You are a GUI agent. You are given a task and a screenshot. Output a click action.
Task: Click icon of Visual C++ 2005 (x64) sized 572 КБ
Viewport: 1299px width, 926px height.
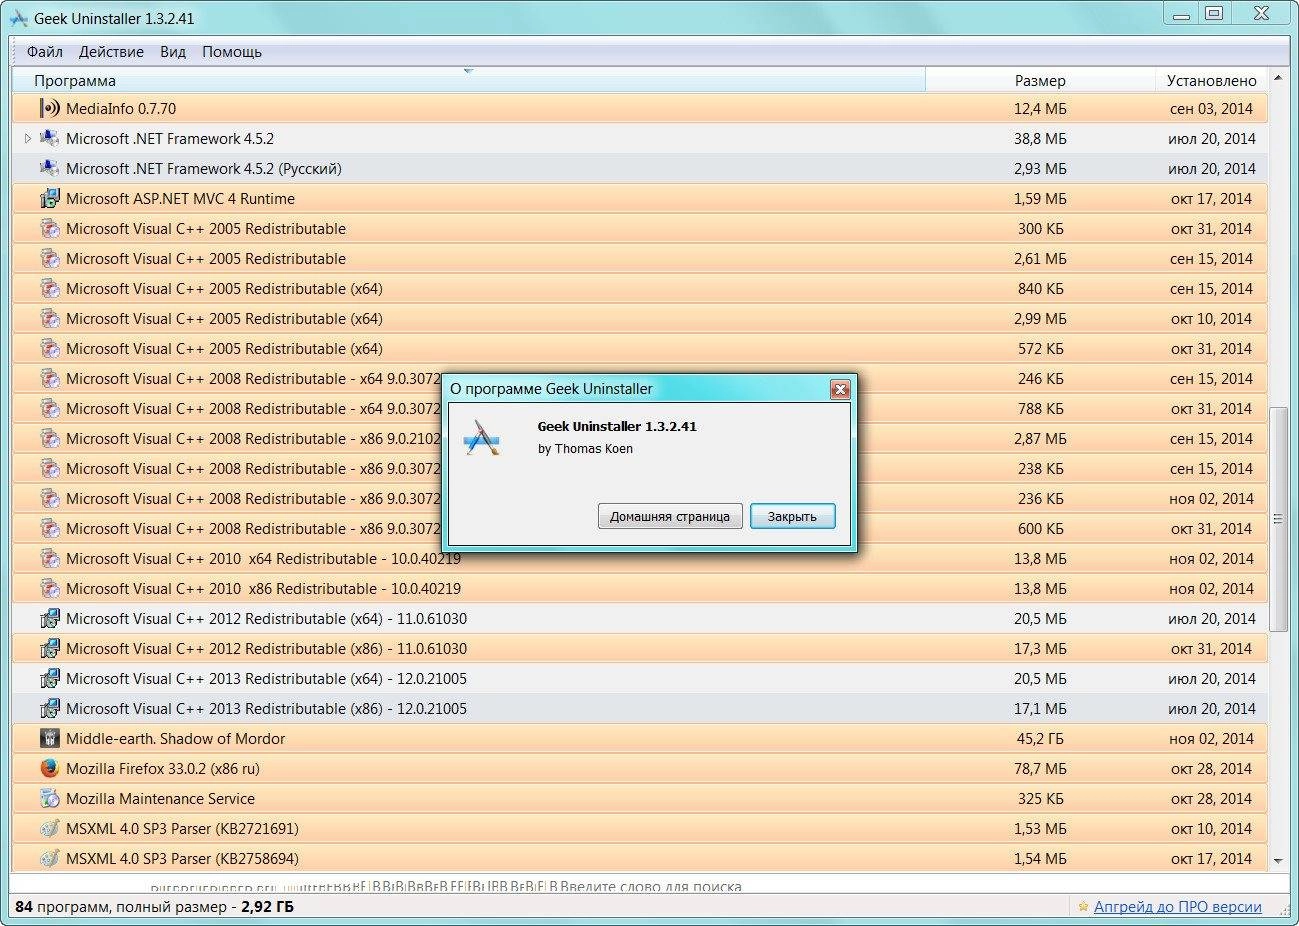[49, 348]
